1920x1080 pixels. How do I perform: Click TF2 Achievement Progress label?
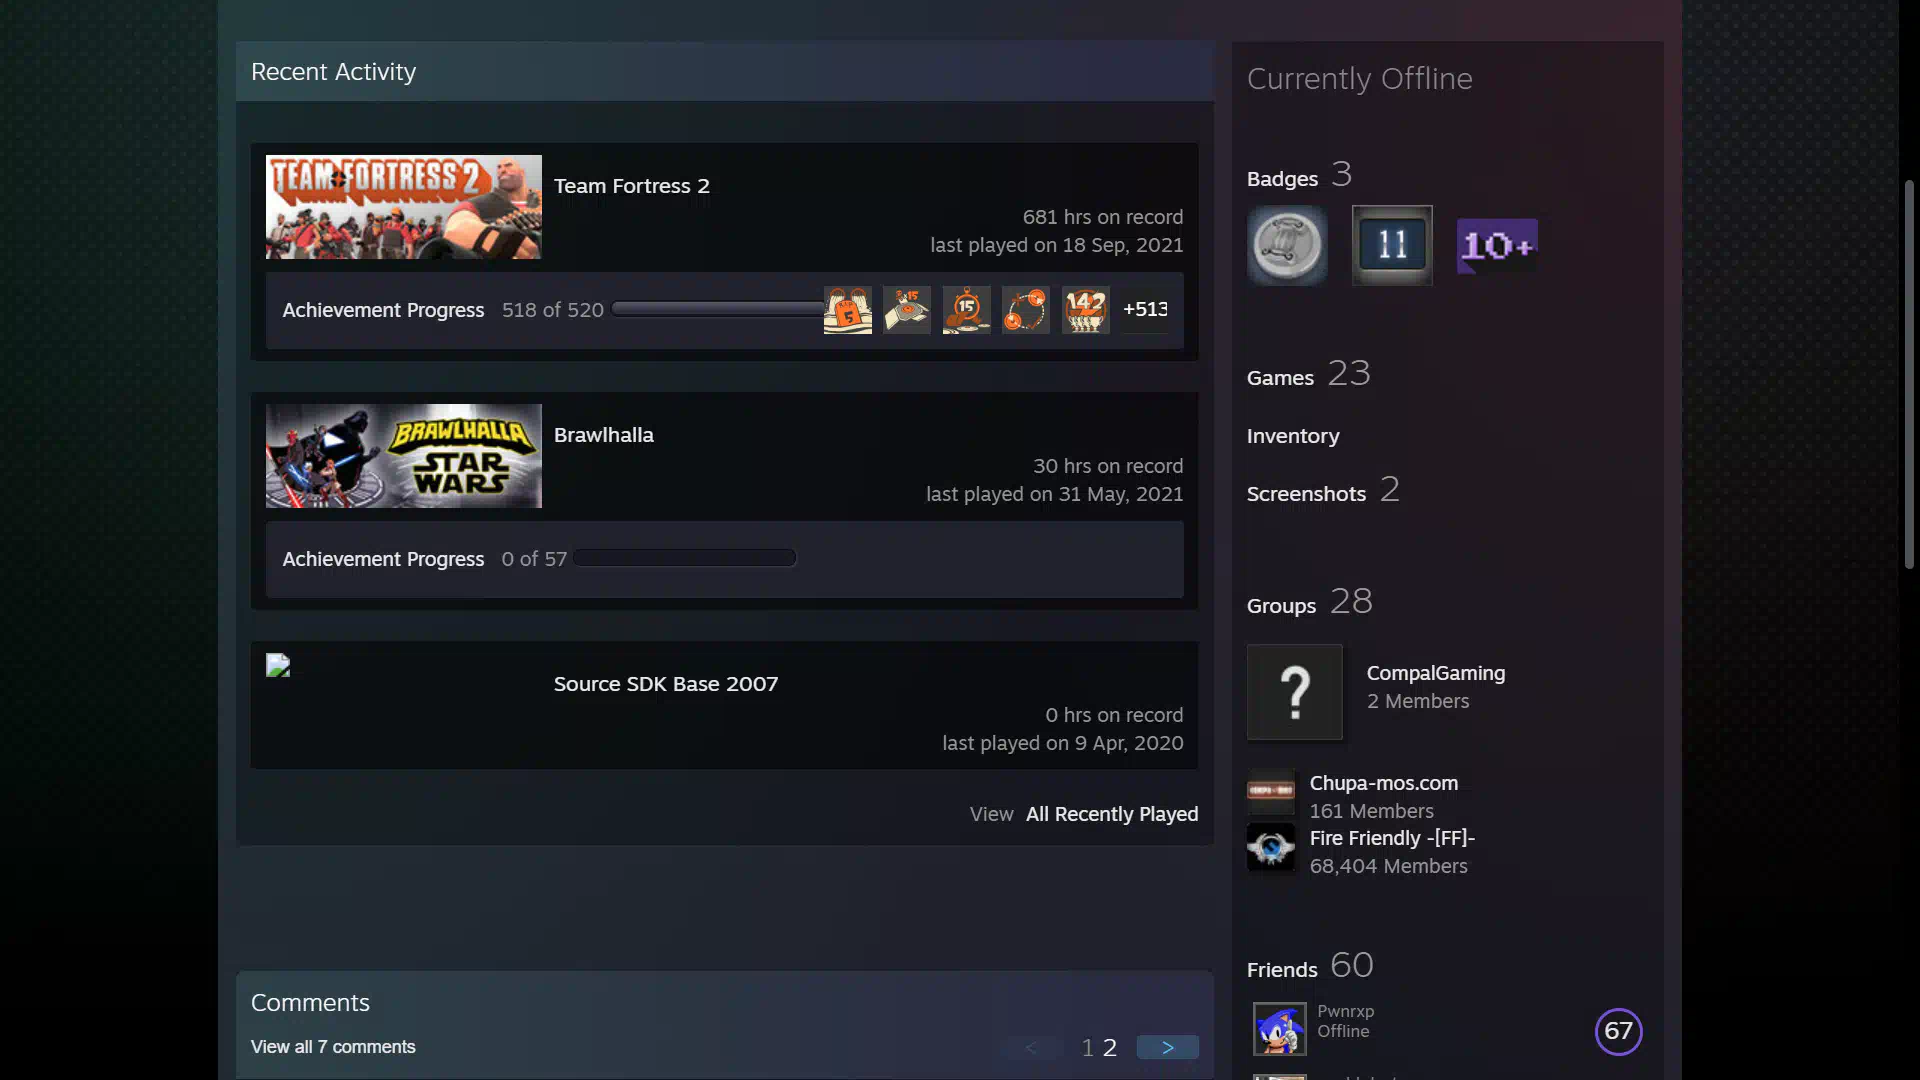coord(383,310)
